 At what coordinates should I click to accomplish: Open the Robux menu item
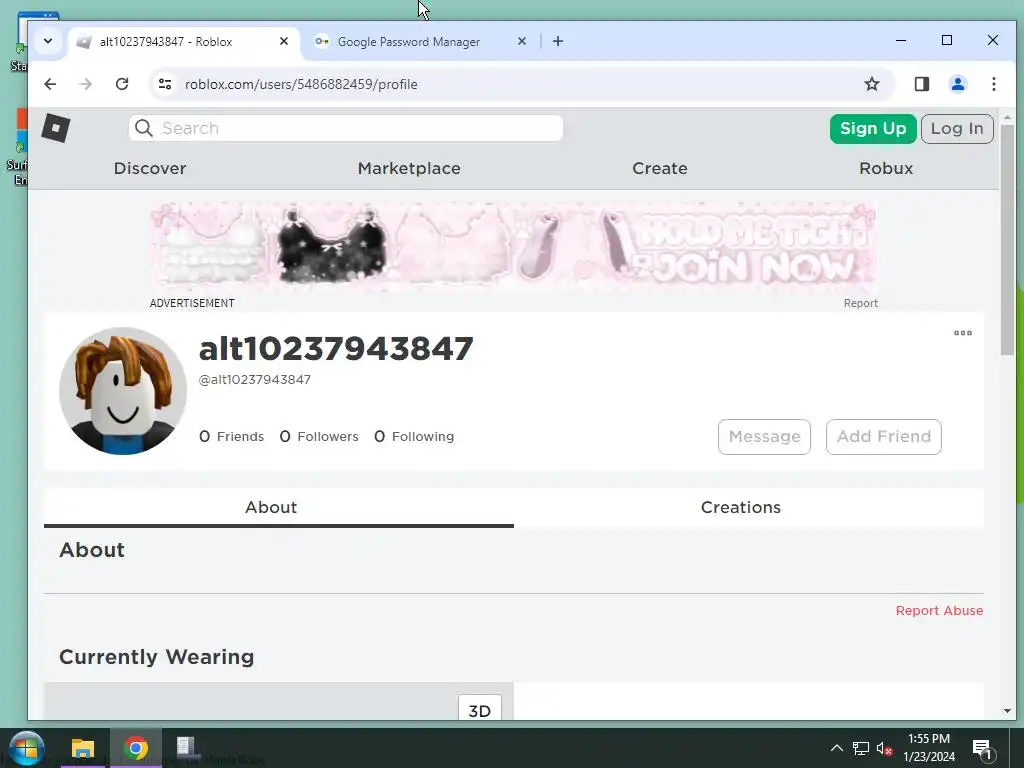886,168
